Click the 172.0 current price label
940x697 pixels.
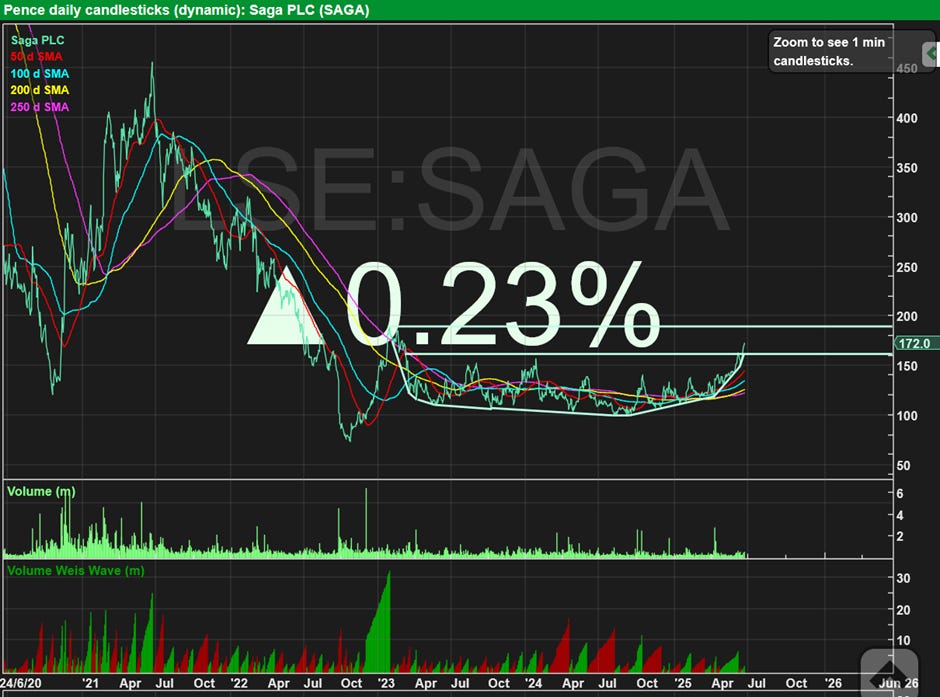pos(915,343)
